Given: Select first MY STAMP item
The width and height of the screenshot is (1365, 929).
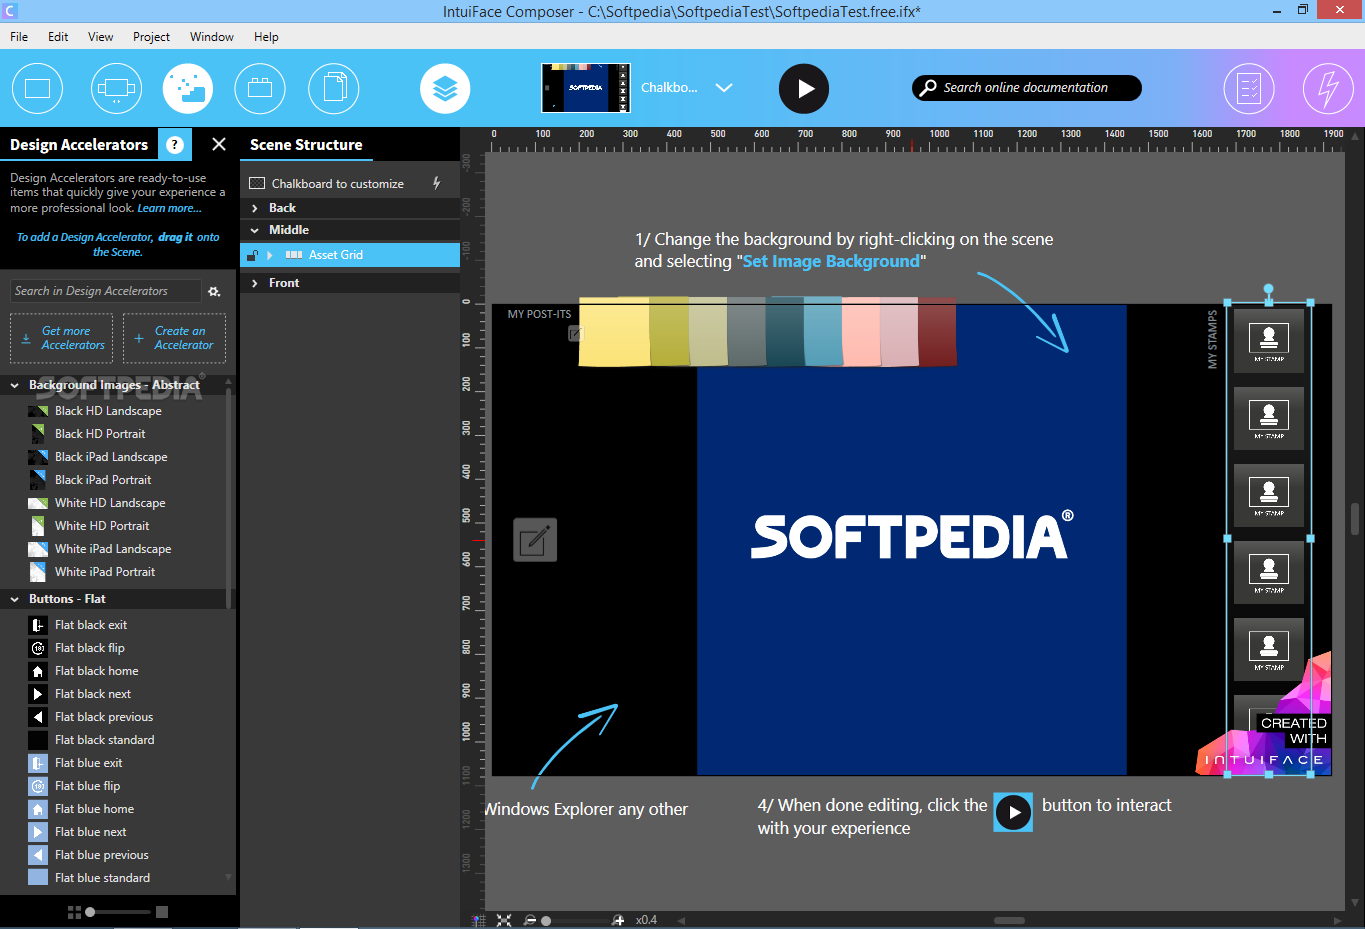Looking at the screenshot, I should [x=1269, y=343].
